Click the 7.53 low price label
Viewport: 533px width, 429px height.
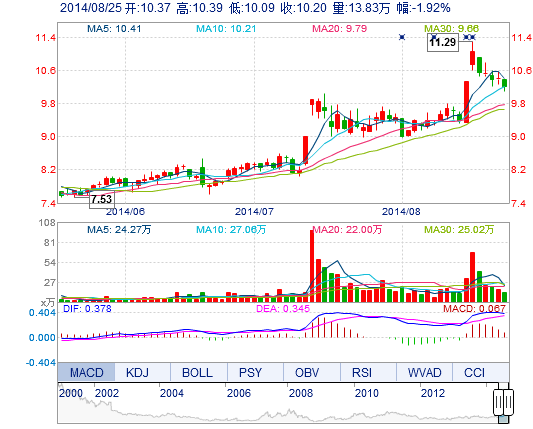coord(102,199)
